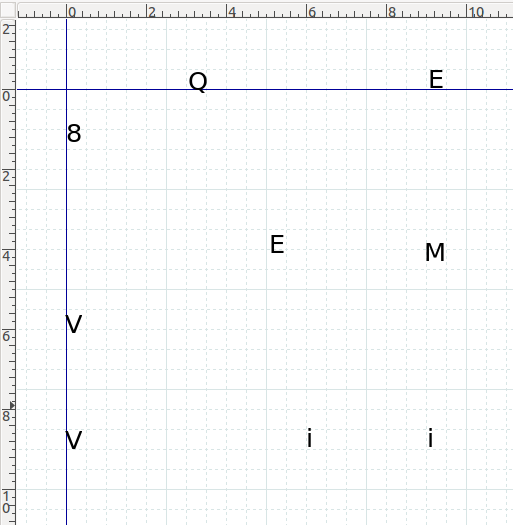Image resolution: width=513 pixels, height=525 pixels.
Task: Select the E located left of M
Action: click(x=277, y=244)
